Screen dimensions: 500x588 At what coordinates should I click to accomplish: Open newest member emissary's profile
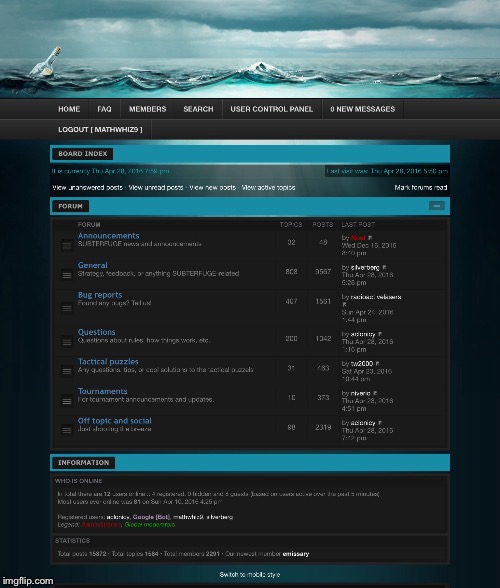296,554
